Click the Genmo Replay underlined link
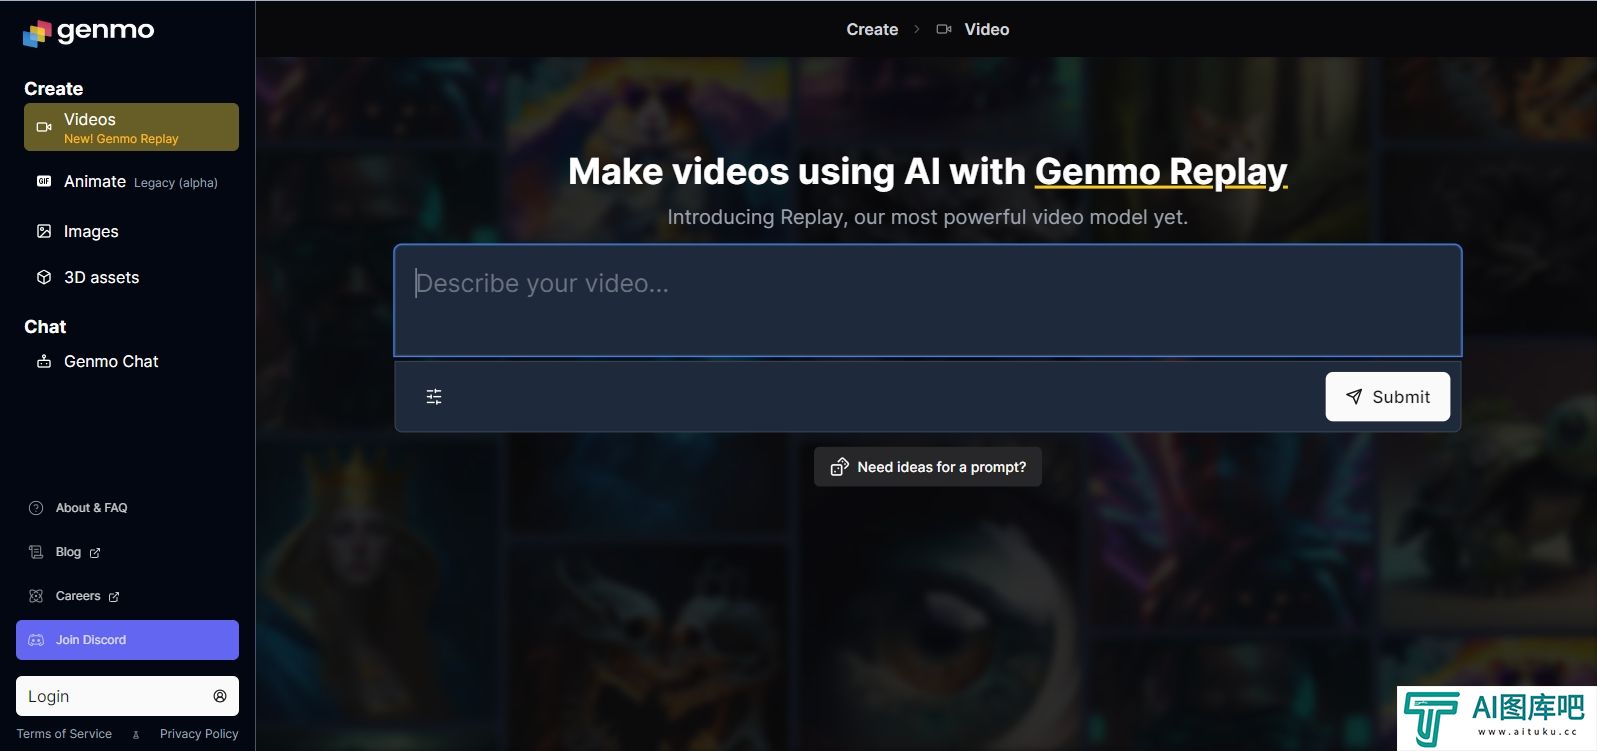Screen dimensions: 1597x751 coord(1160,172)
